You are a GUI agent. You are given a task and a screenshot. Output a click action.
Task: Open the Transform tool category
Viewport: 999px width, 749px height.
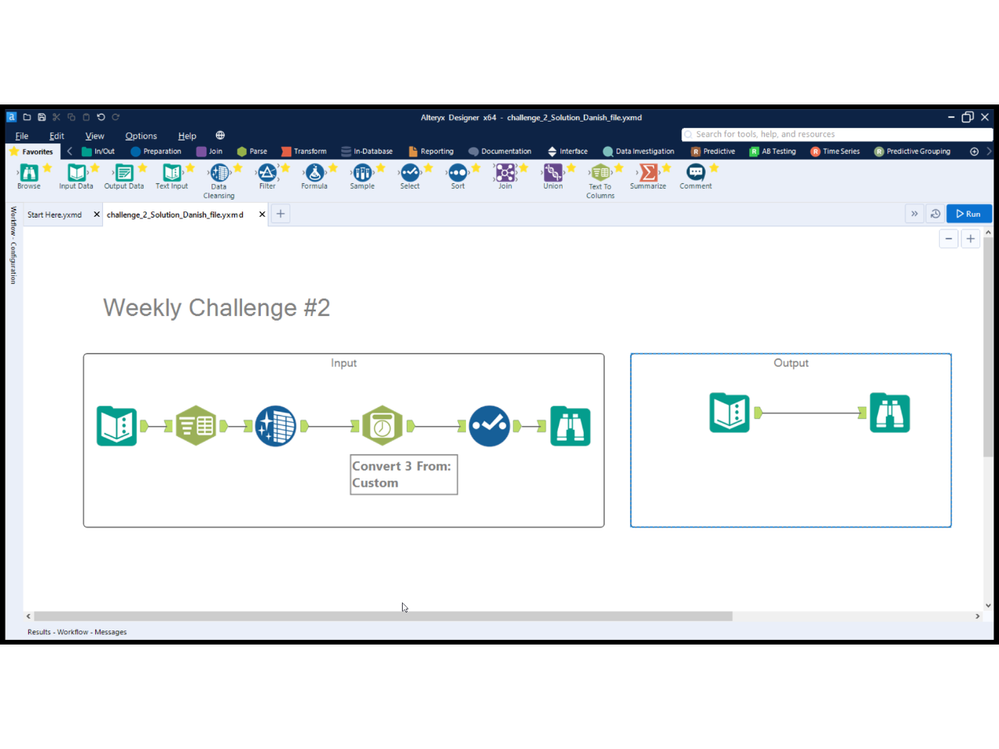304,152
